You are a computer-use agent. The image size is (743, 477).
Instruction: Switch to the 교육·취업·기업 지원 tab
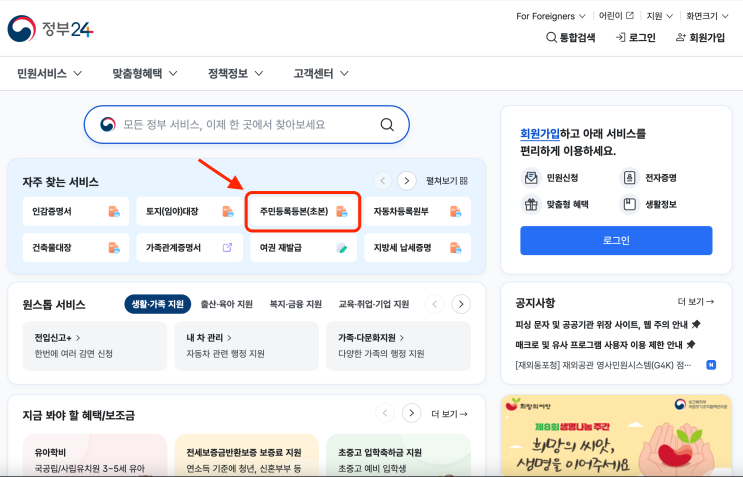tap(374, 304)
